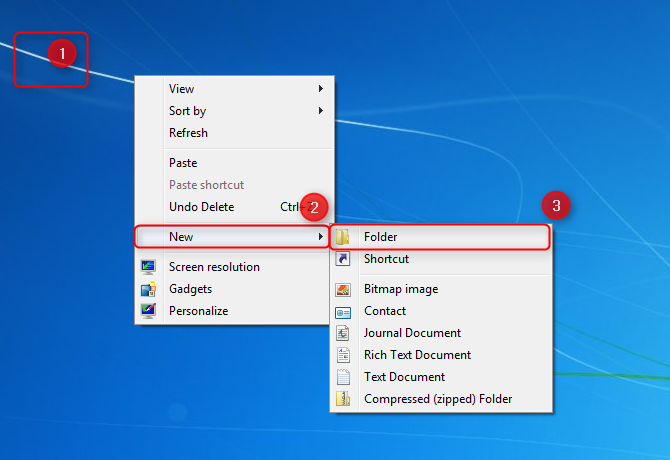Click the Shortcut arrow icon
670x460 pixels.
click(x=343, y=259)
